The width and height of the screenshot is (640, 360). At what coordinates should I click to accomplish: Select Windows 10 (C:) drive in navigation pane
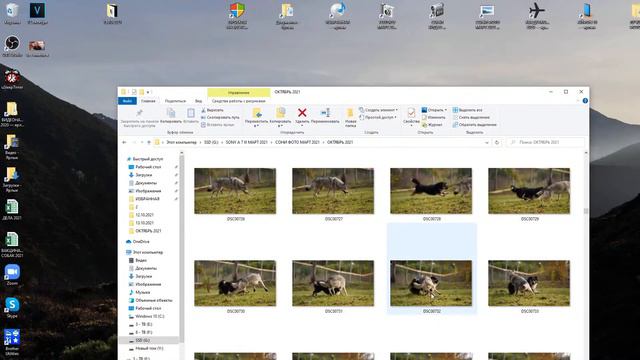coord(149,317)
